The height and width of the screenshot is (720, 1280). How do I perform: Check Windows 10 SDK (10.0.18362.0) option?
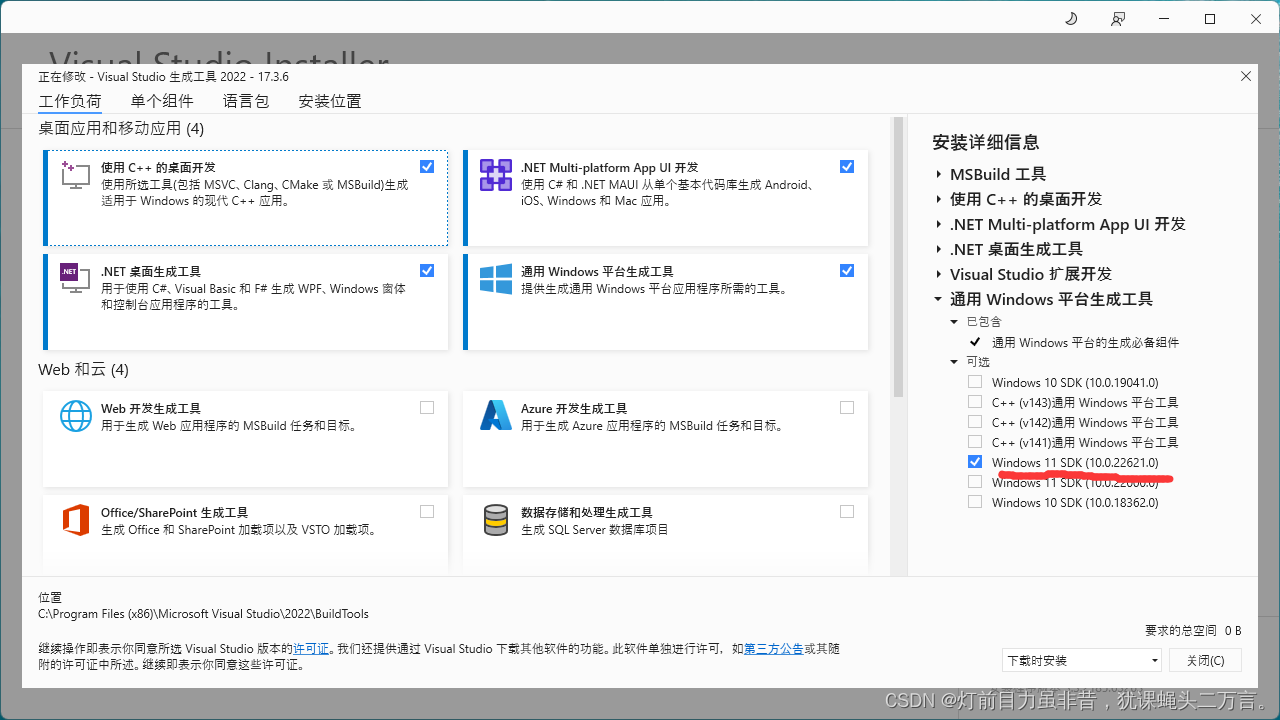coord(975,502)
